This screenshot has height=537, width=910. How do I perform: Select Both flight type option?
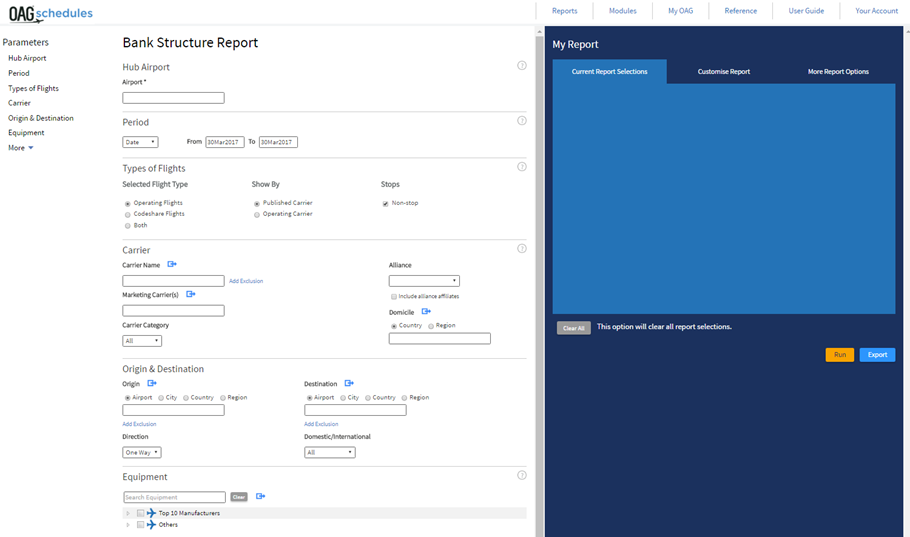[128, 226]
